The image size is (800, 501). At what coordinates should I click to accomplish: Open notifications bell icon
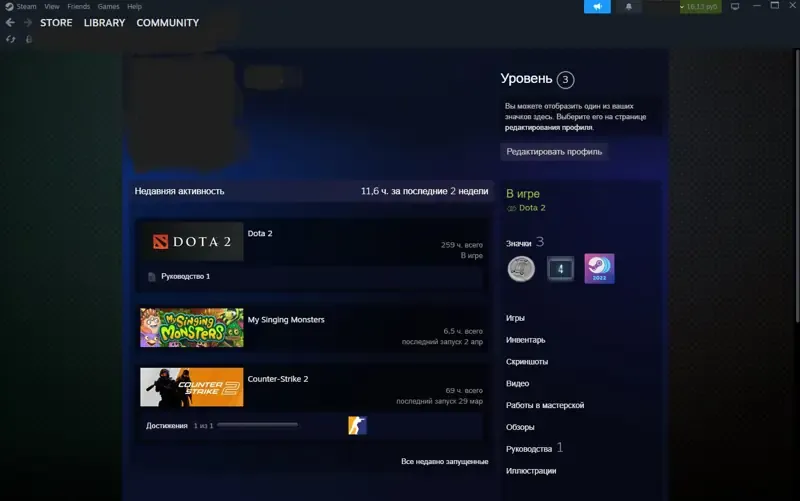629,7
